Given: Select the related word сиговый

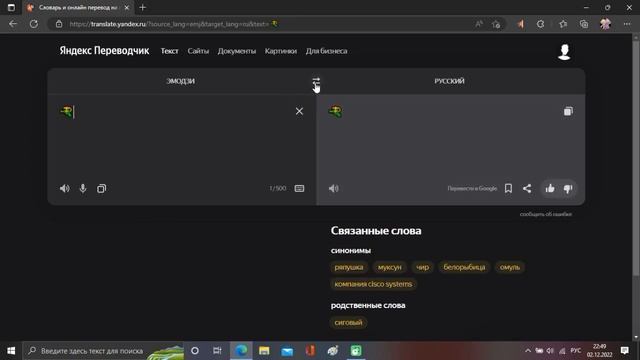Looking at the screenshot, I should coord(348,322).
